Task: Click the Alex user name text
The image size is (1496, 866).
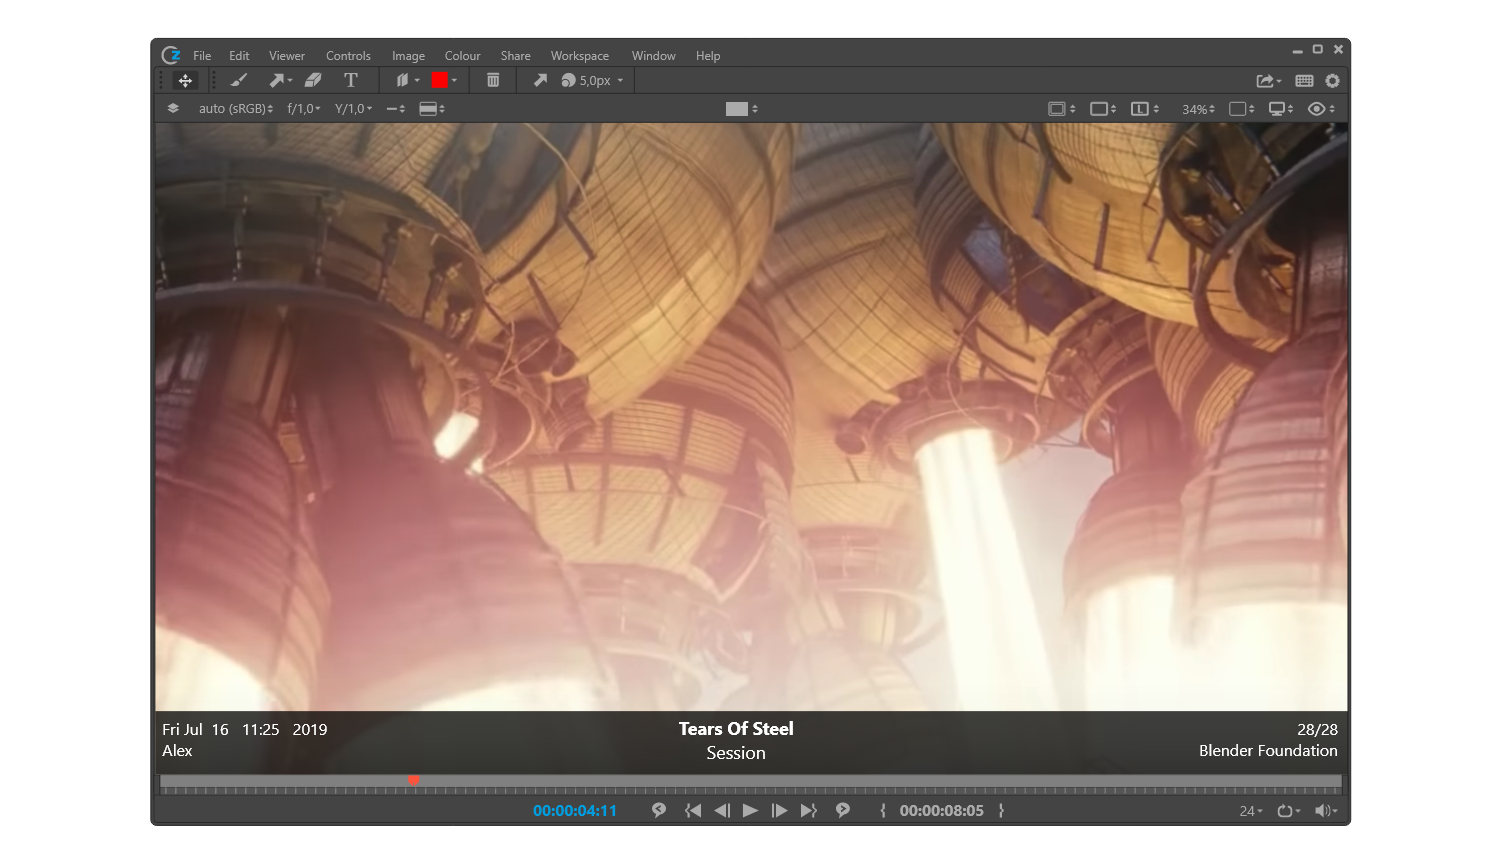Action: (x=177, y=751)
